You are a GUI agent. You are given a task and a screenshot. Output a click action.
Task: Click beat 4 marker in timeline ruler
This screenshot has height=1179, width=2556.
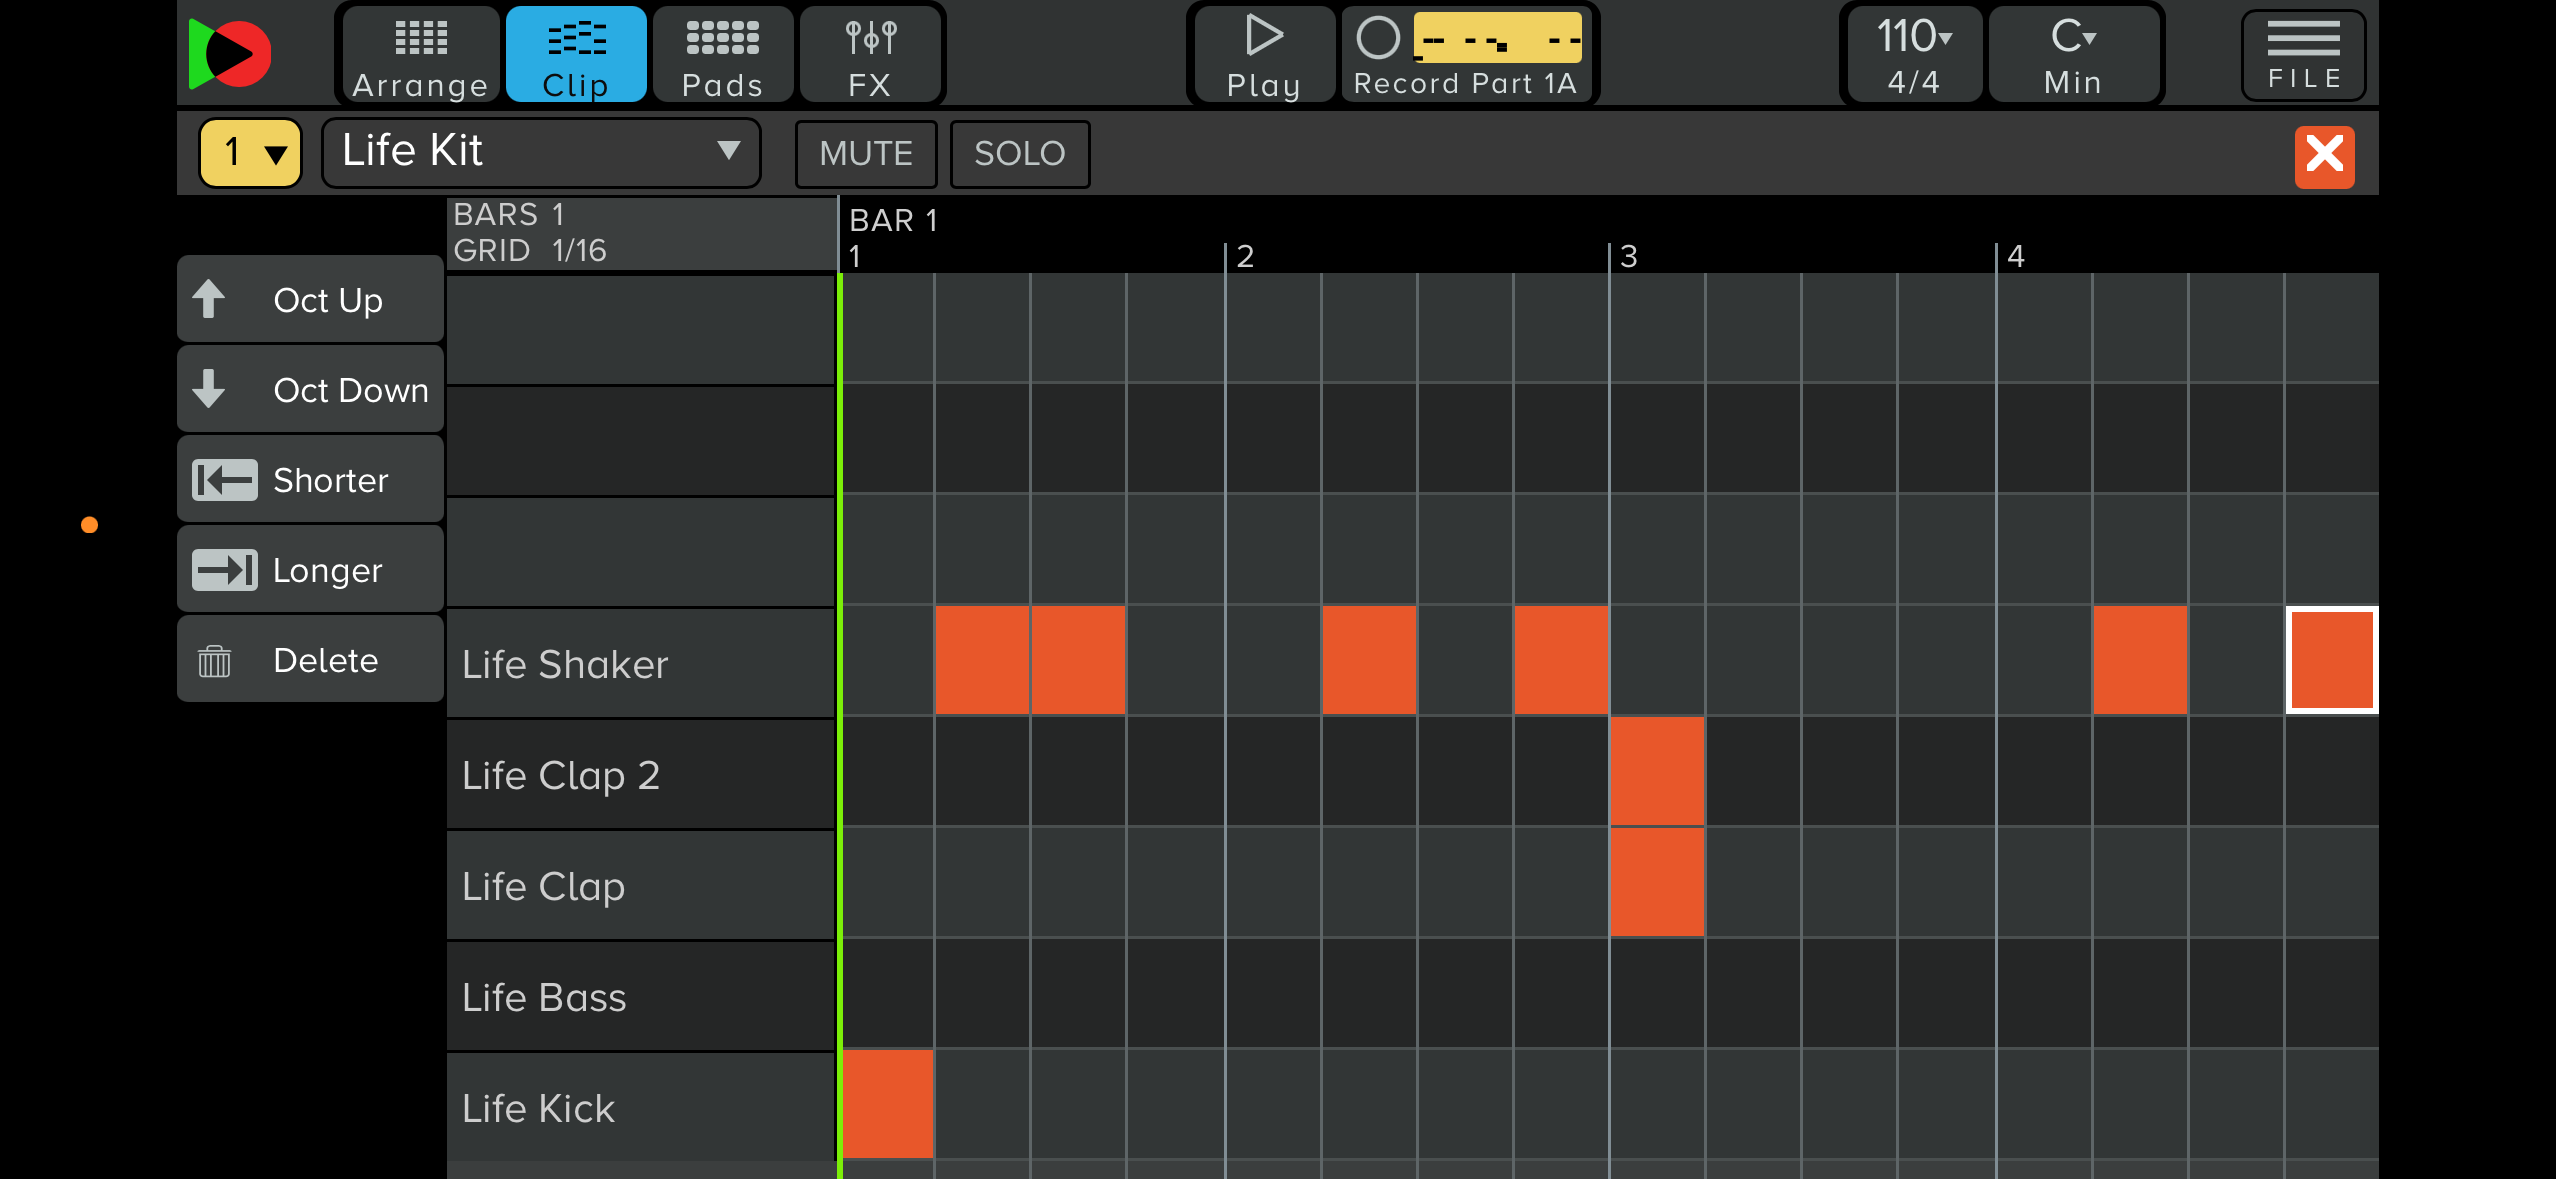2015,256
